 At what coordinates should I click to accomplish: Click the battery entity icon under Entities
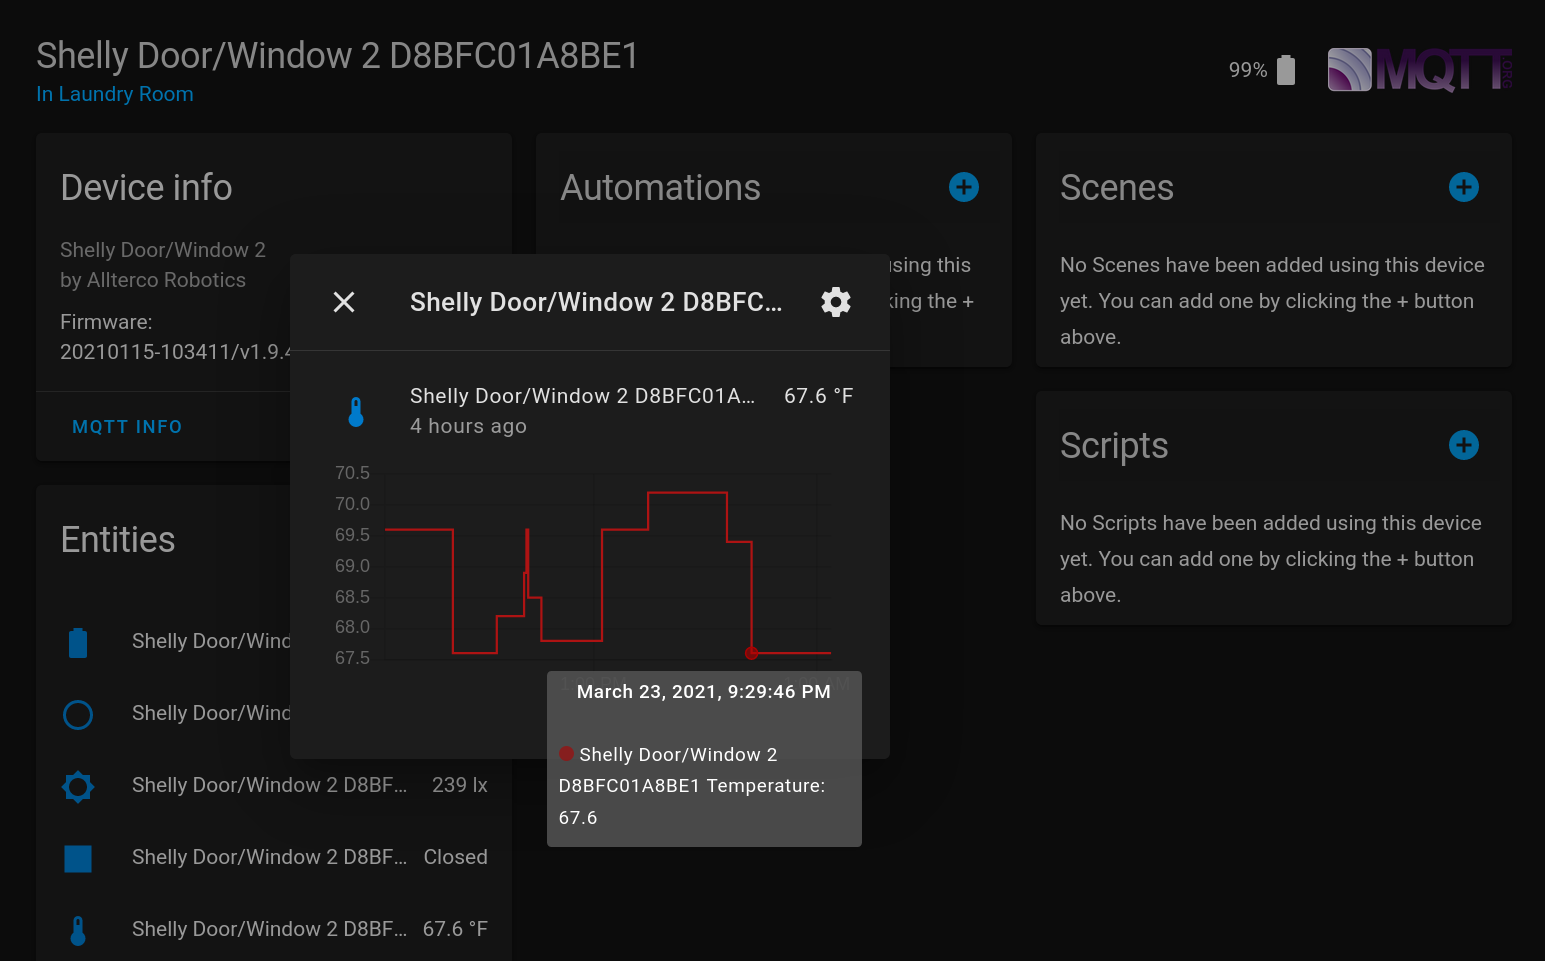tap(78, 643)
